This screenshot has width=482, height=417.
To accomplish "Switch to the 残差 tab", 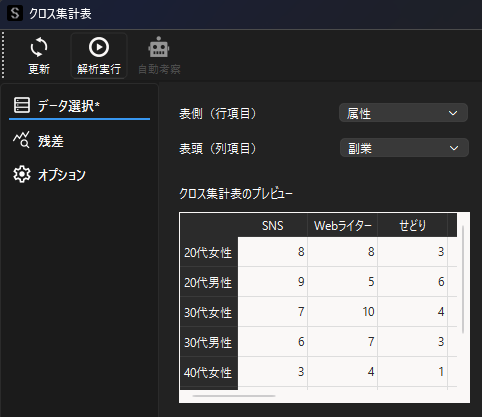I will [x=79, y=141].
